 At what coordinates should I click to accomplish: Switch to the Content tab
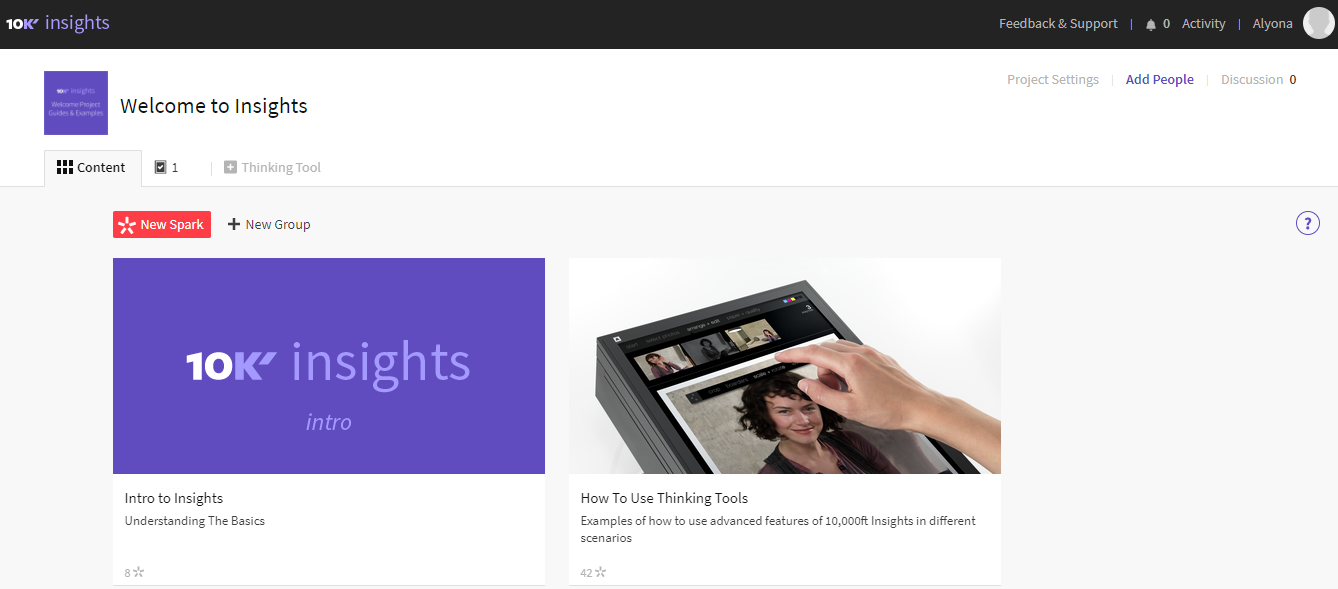(92, 168)
